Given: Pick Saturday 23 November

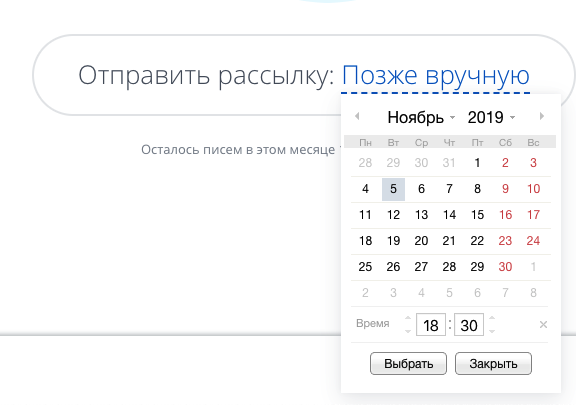Looking at the screenshot, I should [505, 241].
